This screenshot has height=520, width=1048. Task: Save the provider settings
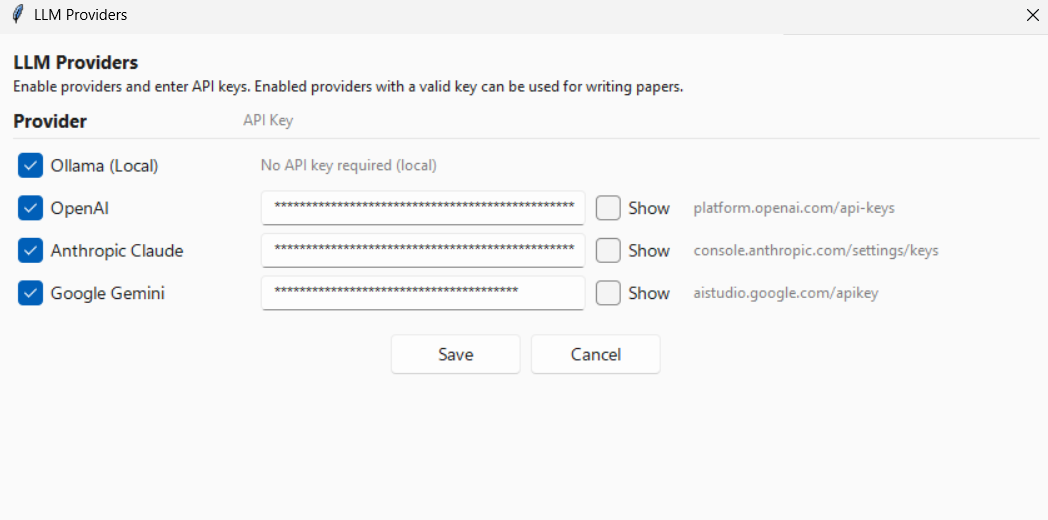[456, 354]
